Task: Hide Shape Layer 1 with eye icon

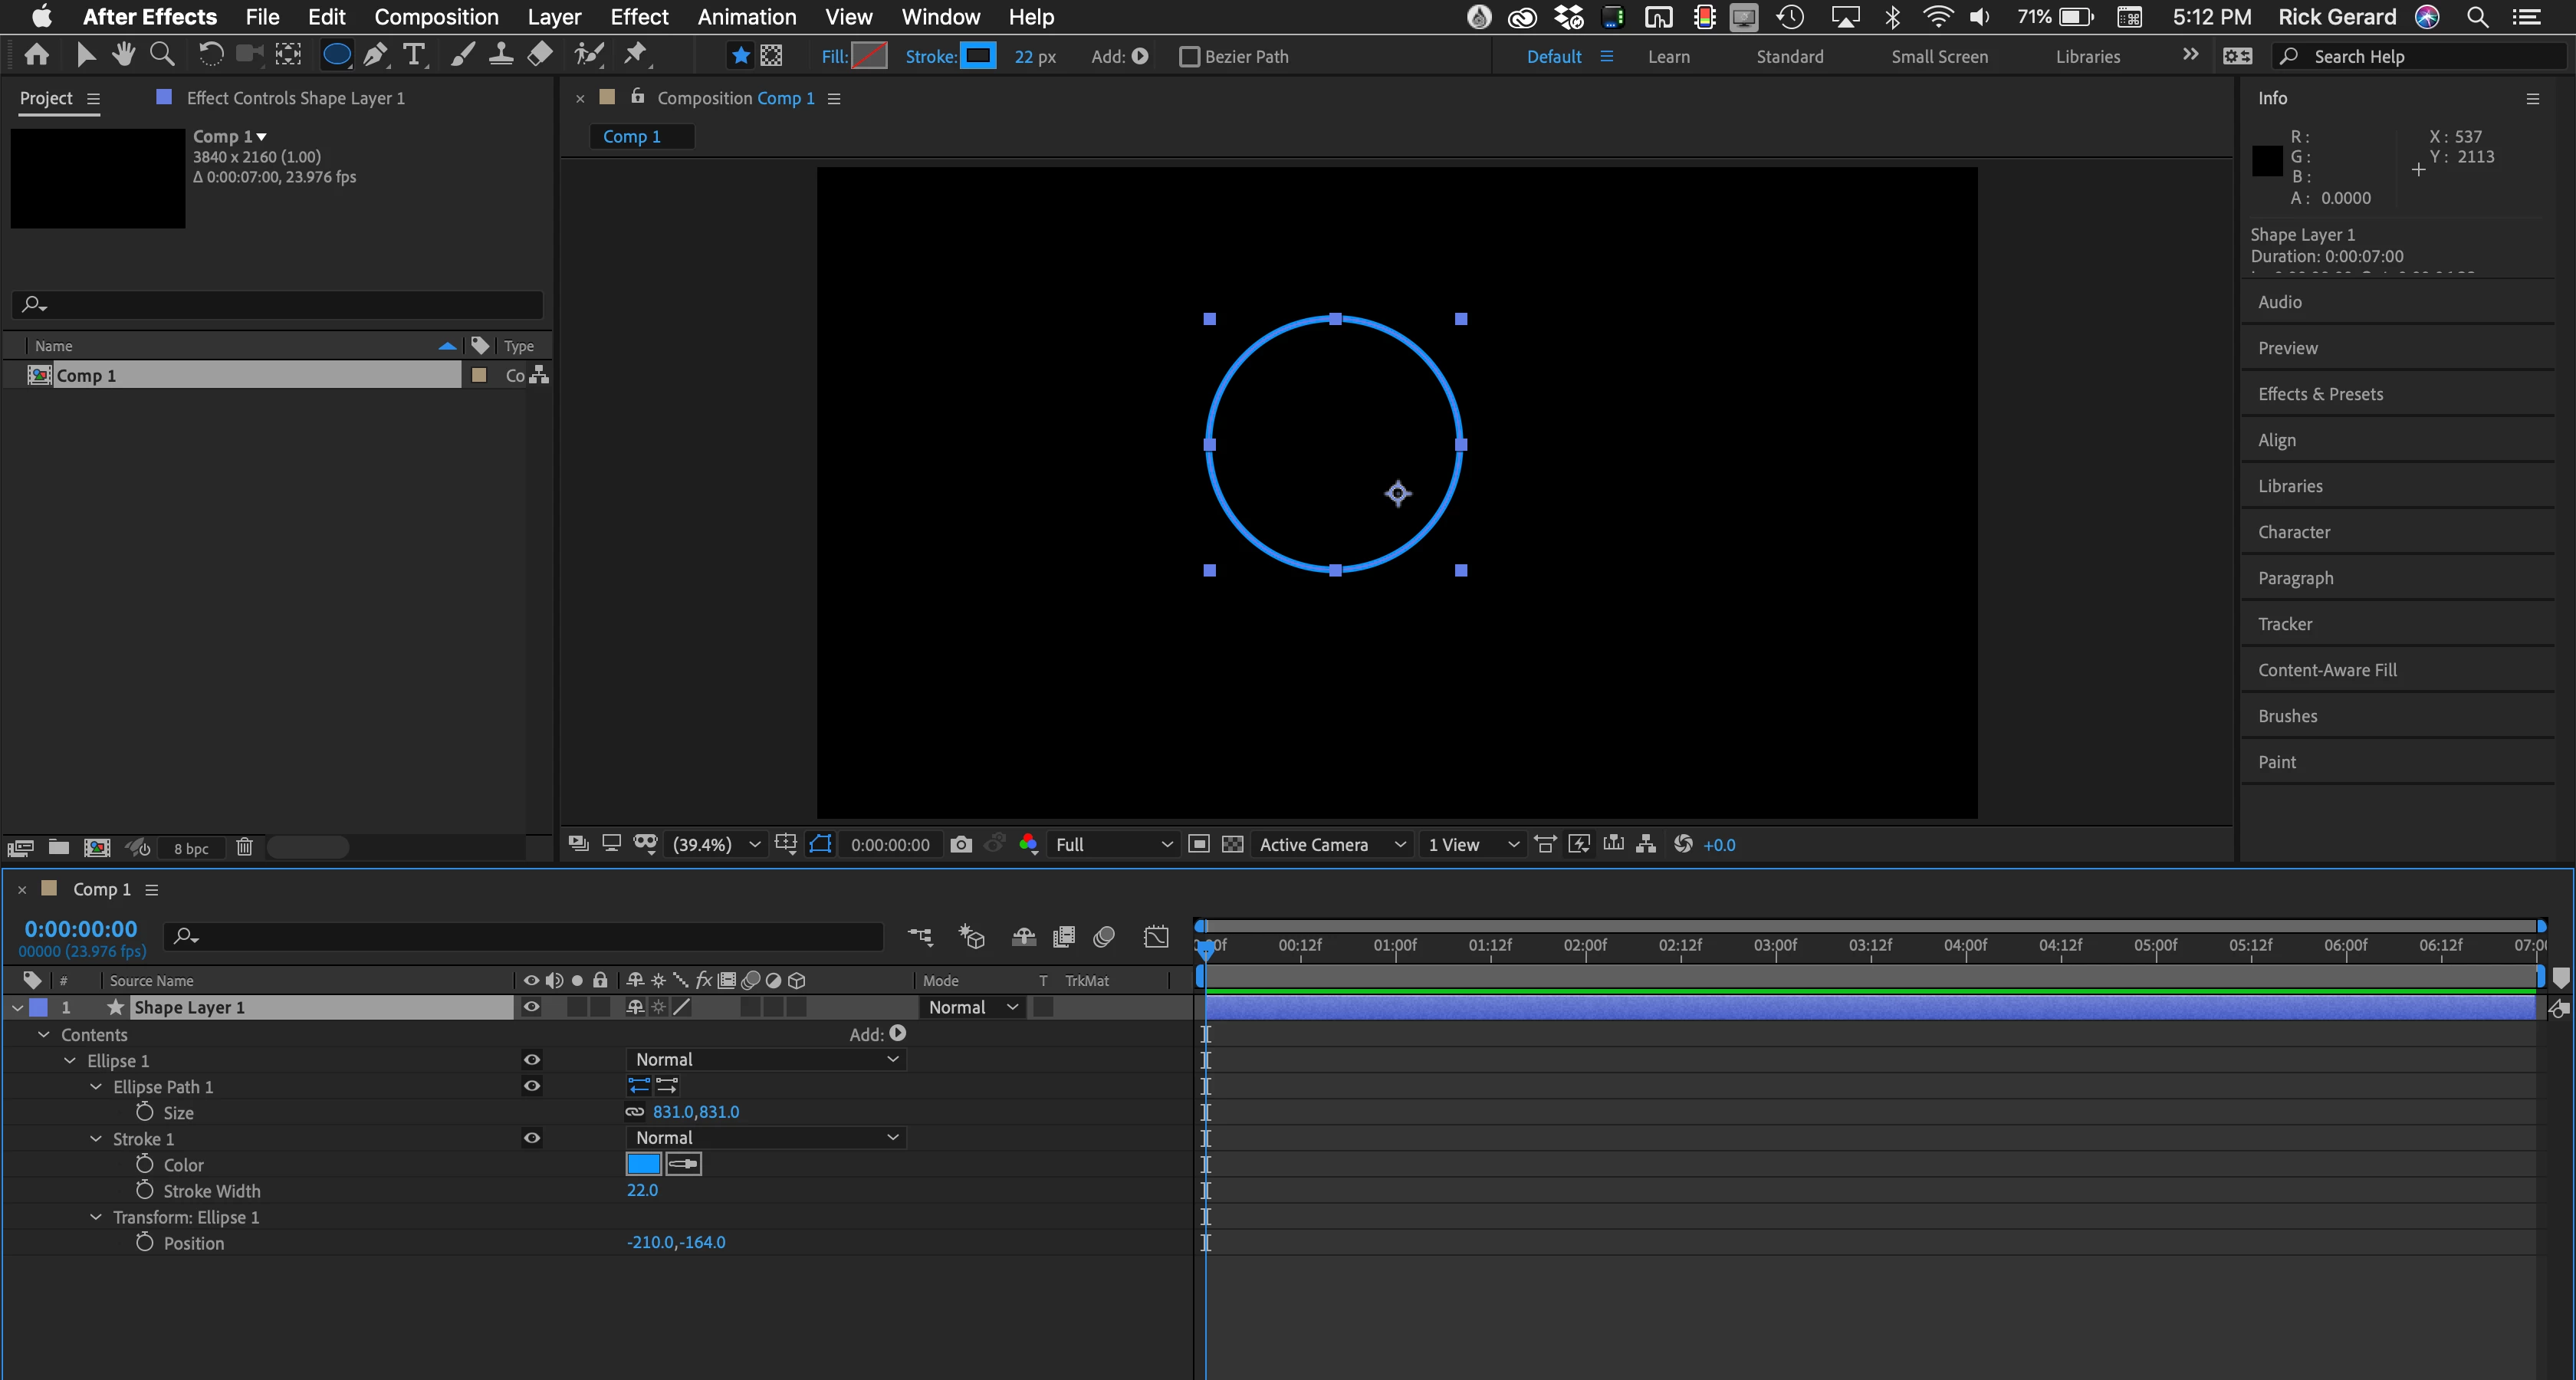Action: (531, 1007)
